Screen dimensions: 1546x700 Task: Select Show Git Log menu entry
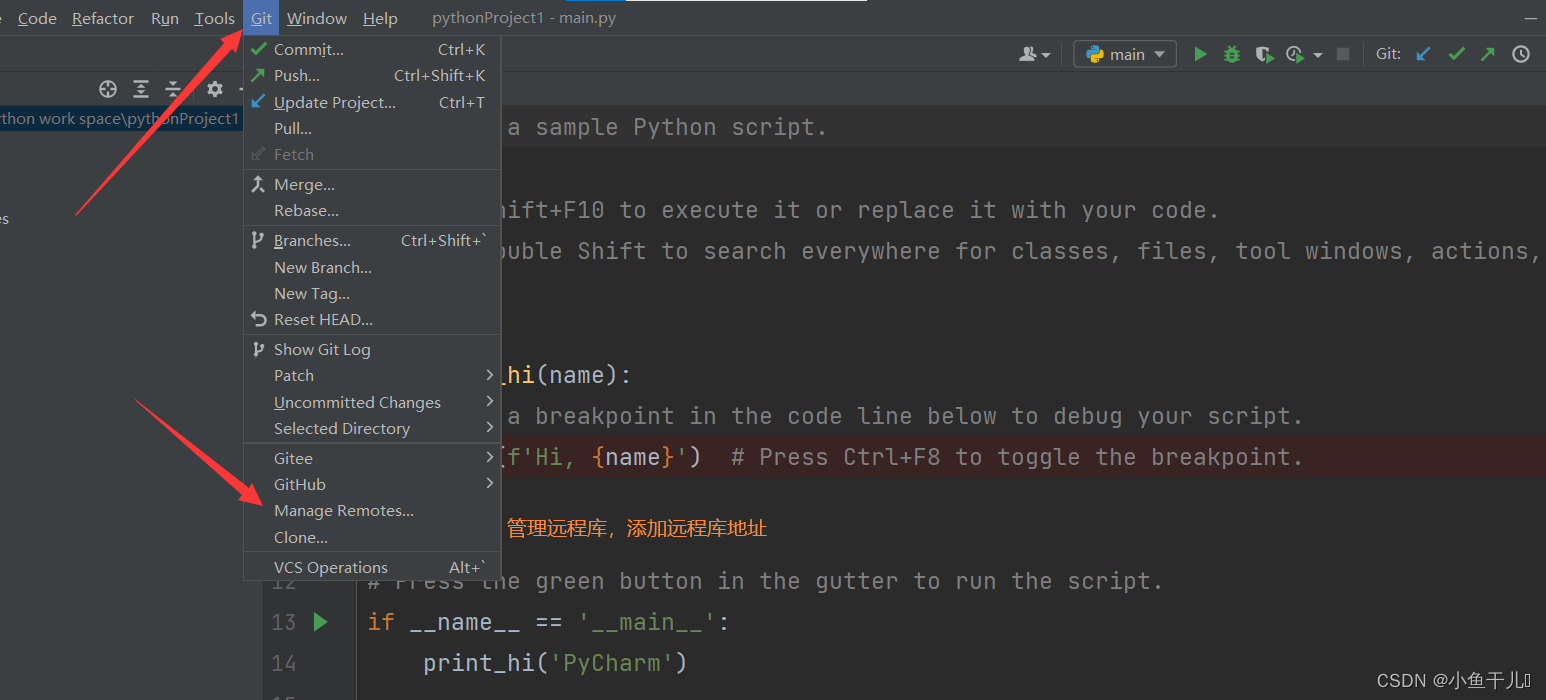[372, 349]
